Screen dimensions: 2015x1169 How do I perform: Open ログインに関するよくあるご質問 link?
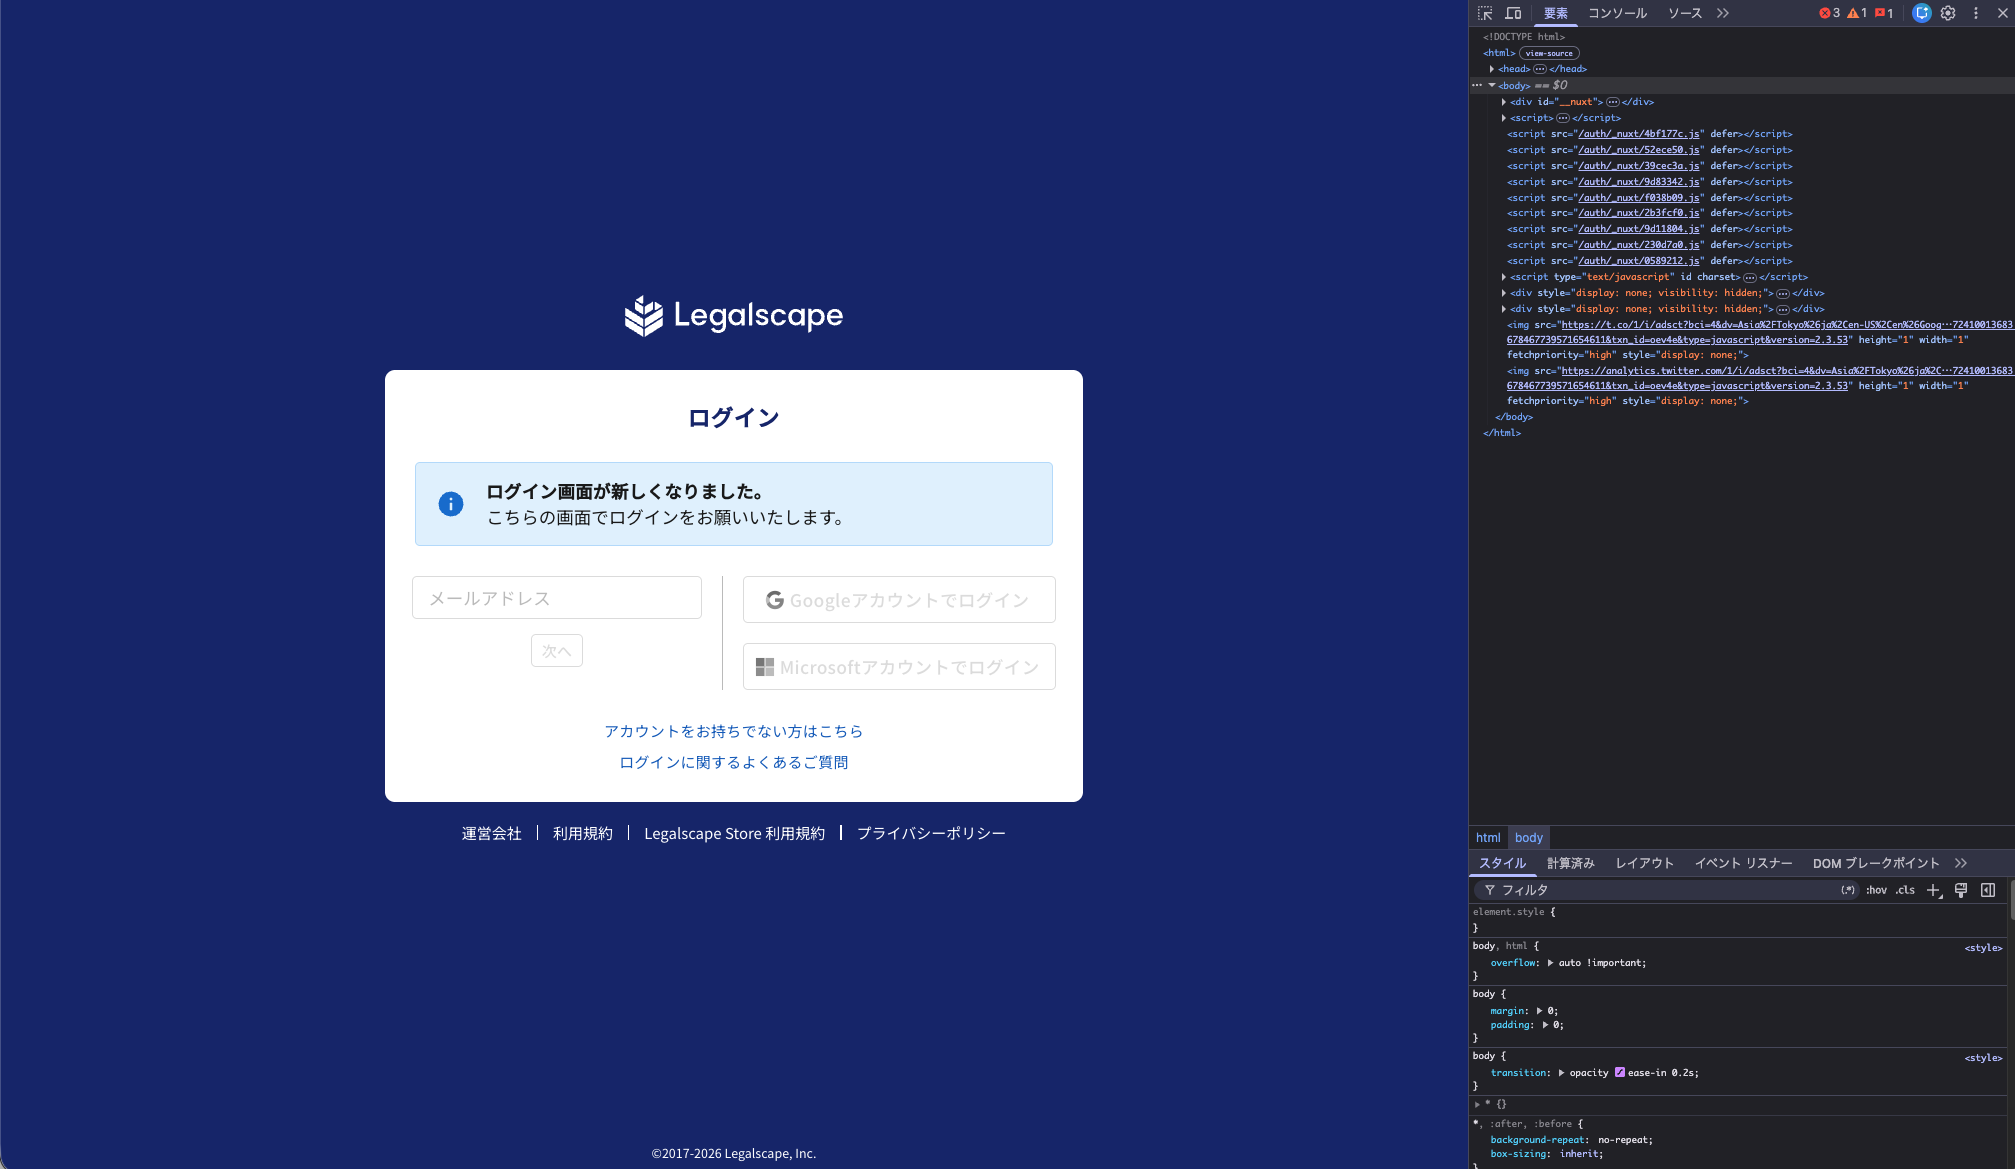(x=734, y=762)
